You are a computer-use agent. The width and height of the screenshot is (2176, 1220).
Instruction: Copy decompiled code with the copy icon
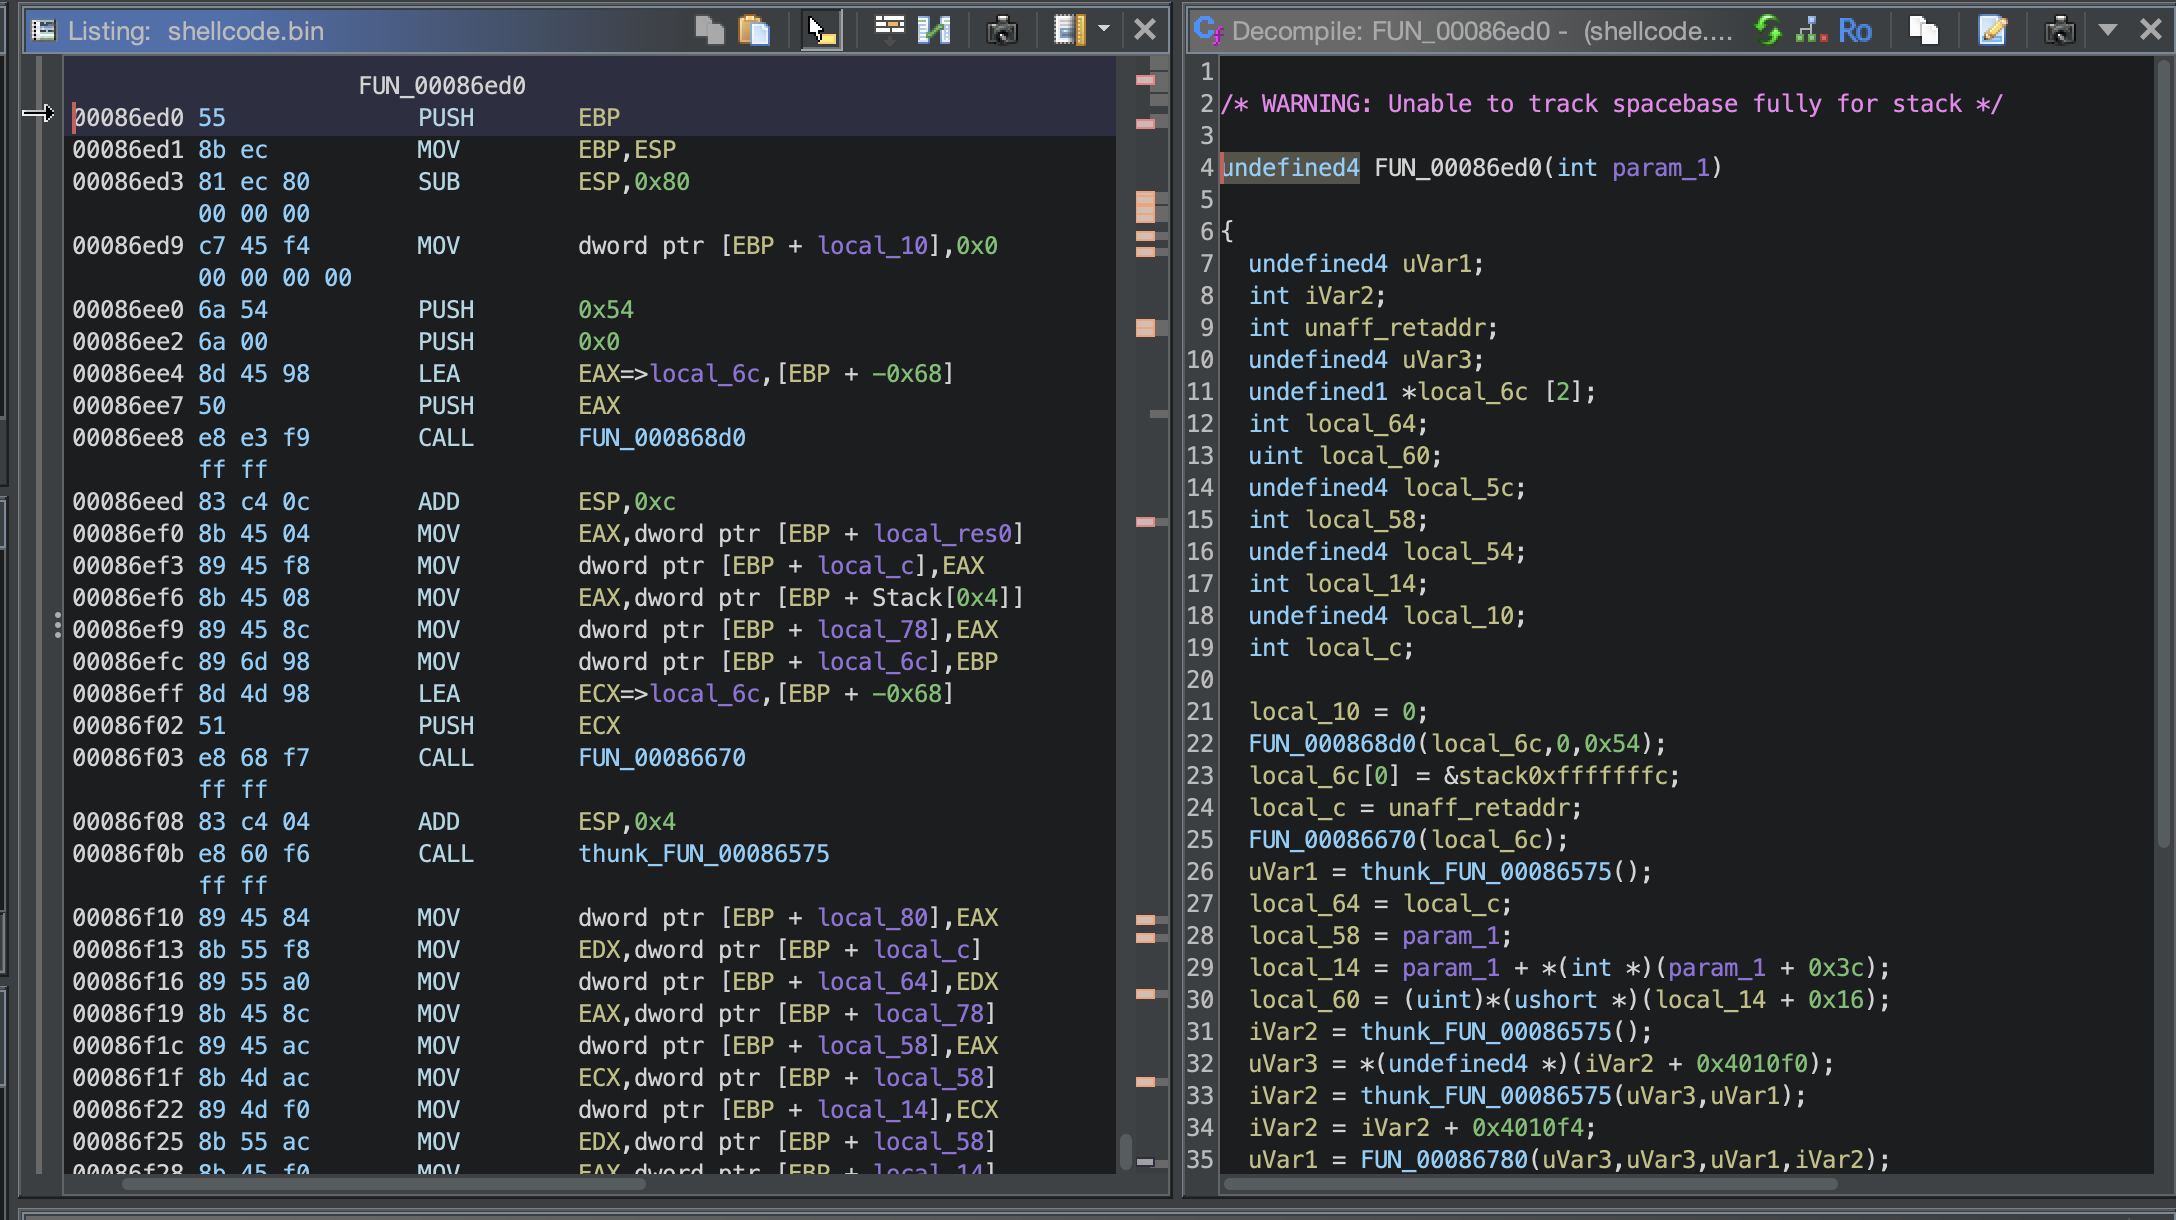point(1924,31)
